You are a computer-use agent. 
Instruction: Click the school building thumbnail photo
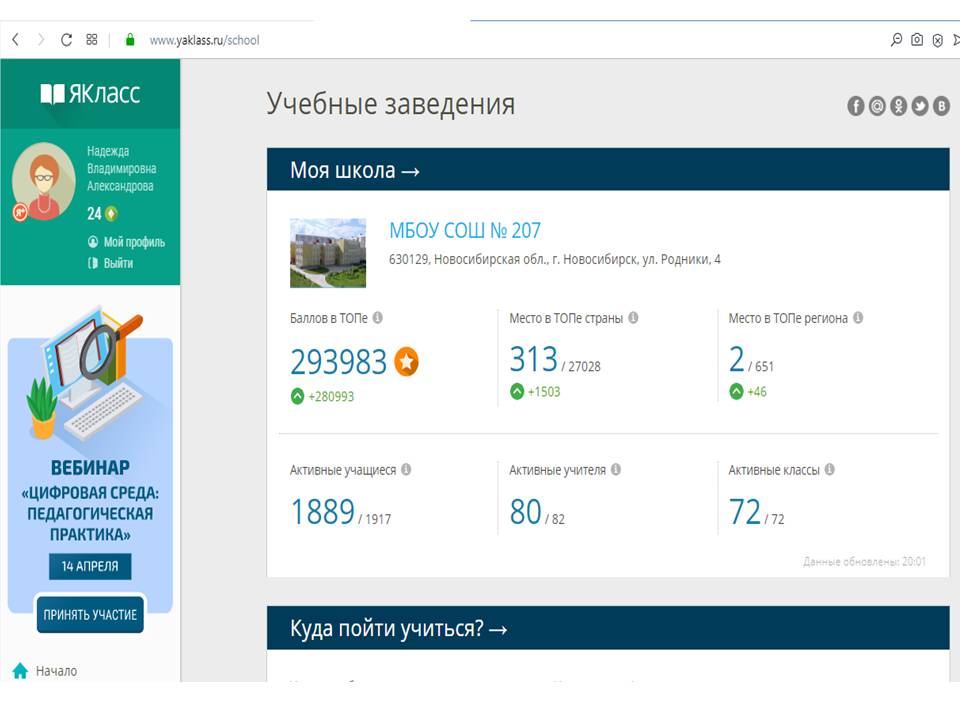327,253
